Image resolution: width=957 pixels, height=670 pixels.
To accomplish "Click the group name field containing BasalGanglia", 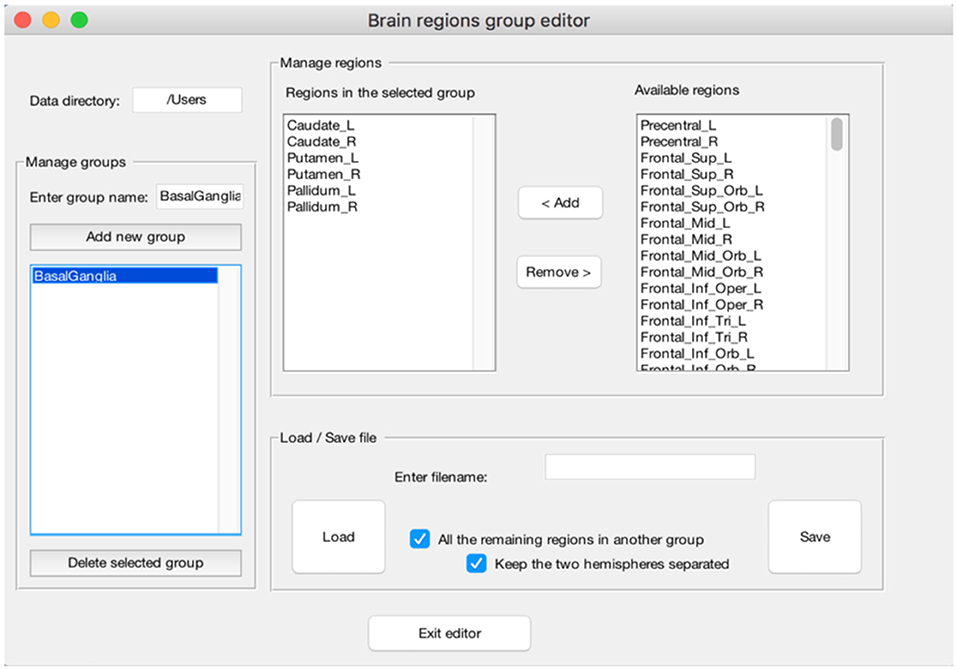I will coord(200,196).
